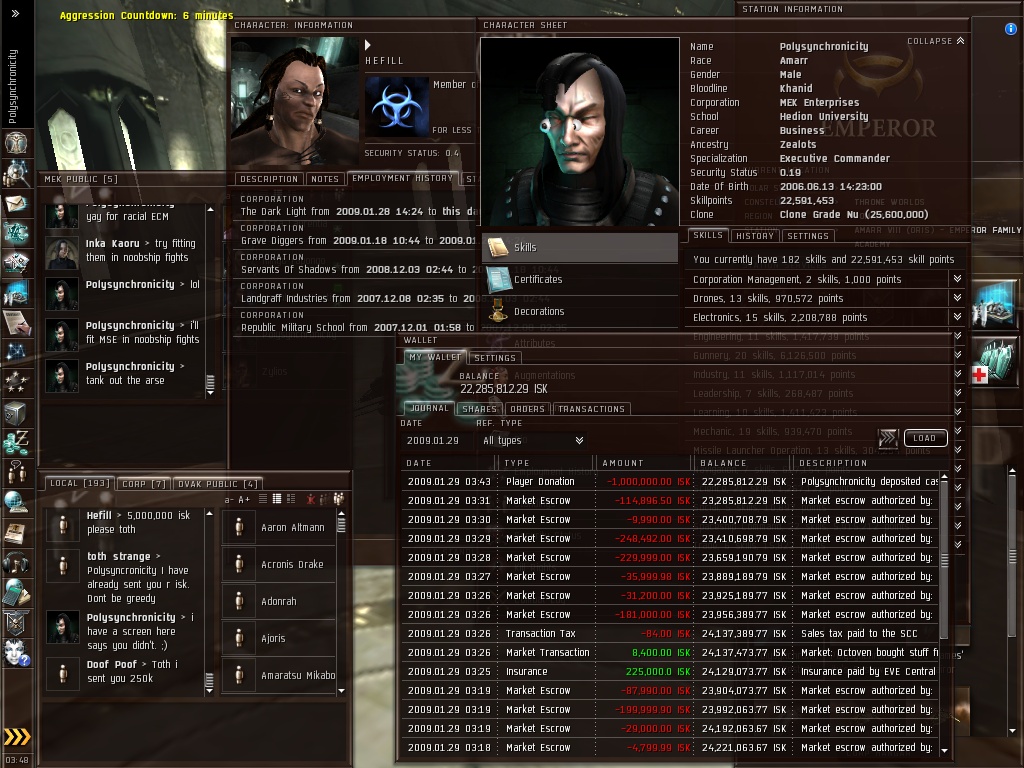1024x768 pixels.
Task: Switch to the Employment History tab
Action: coord(402,178)
